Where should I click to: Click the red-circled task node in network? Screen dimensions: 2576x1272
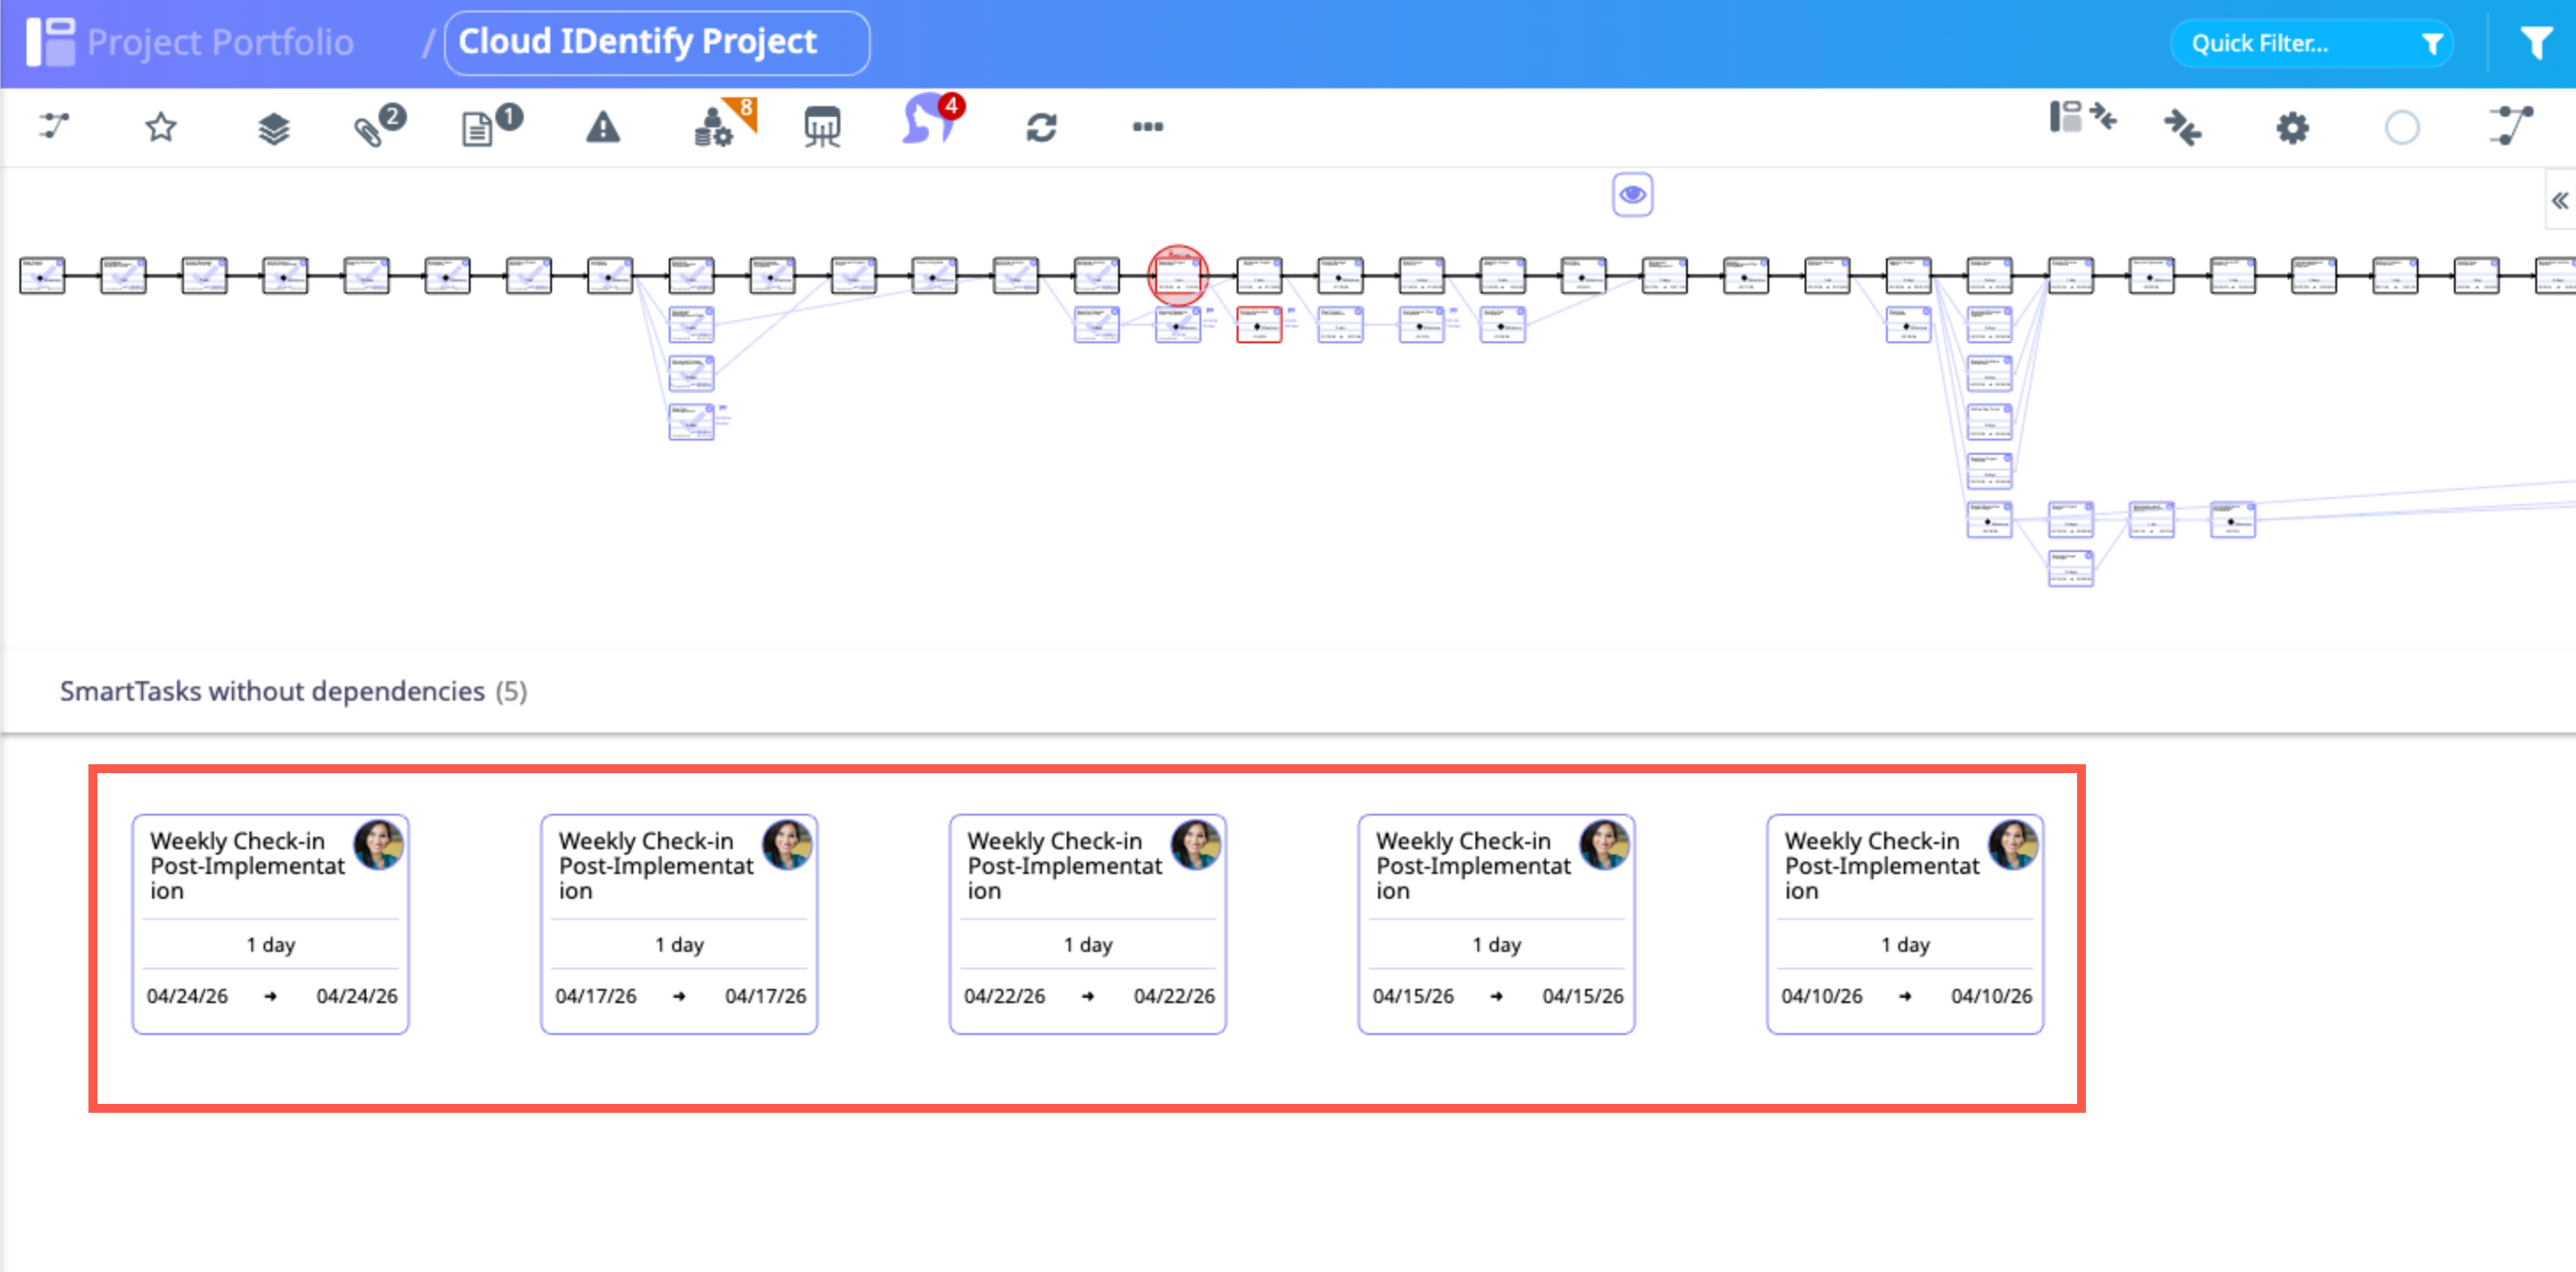[x=1177, y=274]
